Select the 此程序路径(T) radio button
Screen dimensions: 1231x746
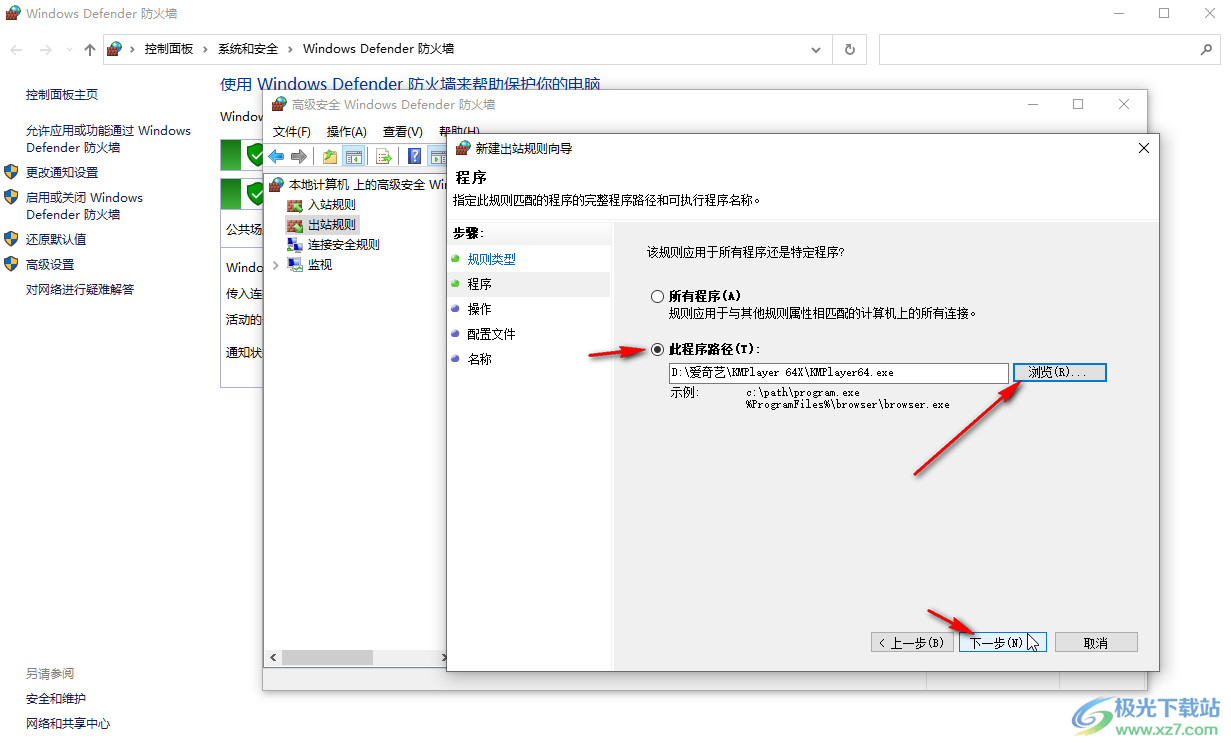pyautogui.click(x=657, y=349)
